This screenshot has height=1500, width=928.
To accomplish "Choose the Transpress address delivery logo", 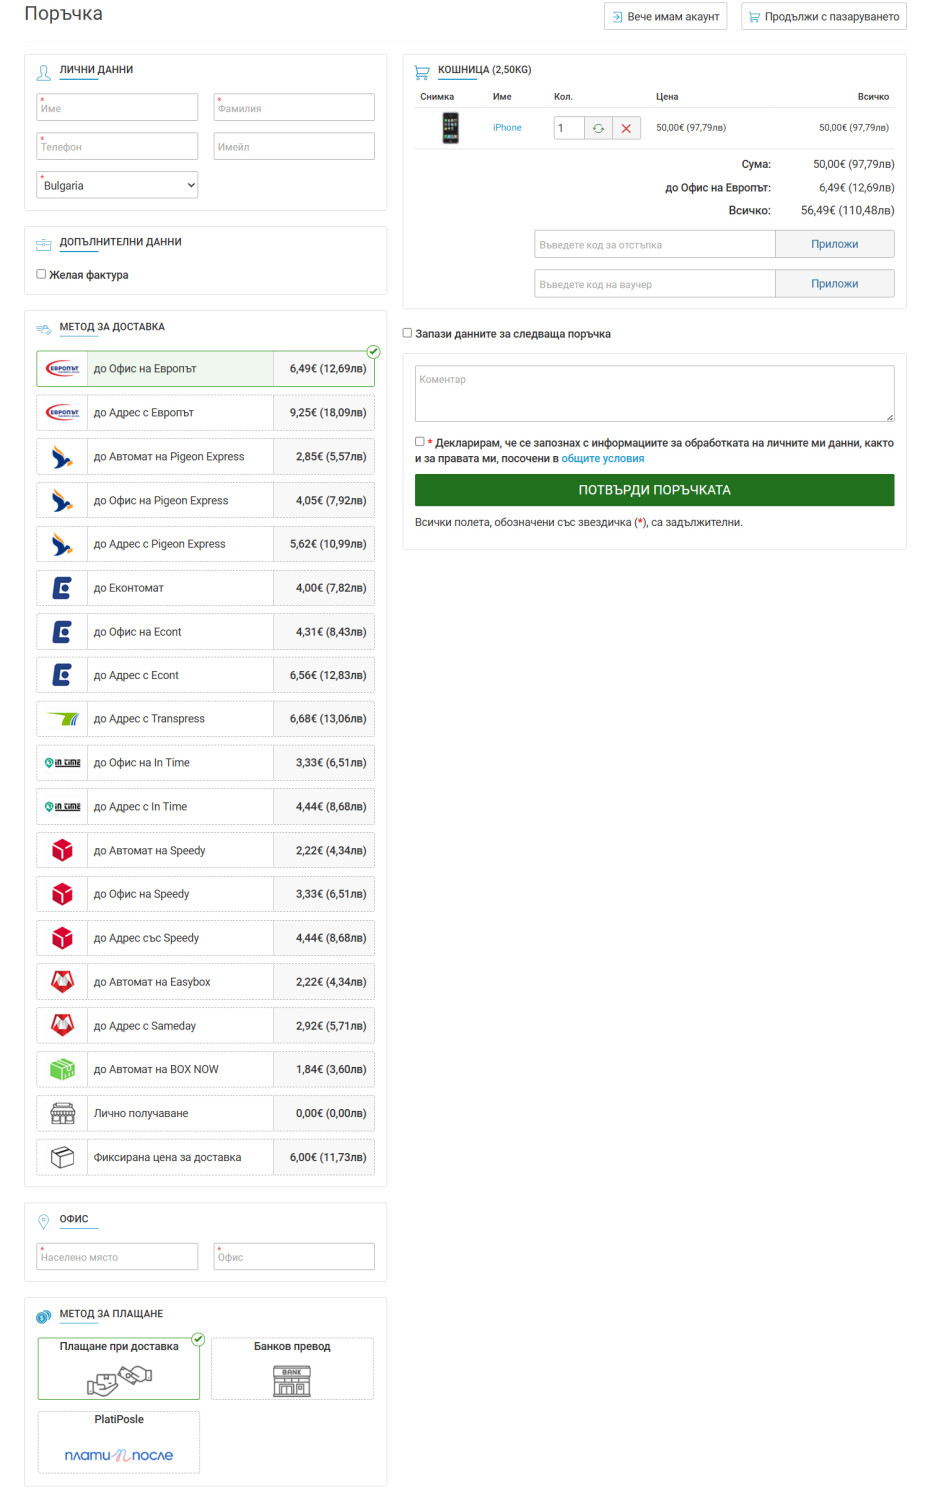I will pyautogui.click(x=62, y=719).
